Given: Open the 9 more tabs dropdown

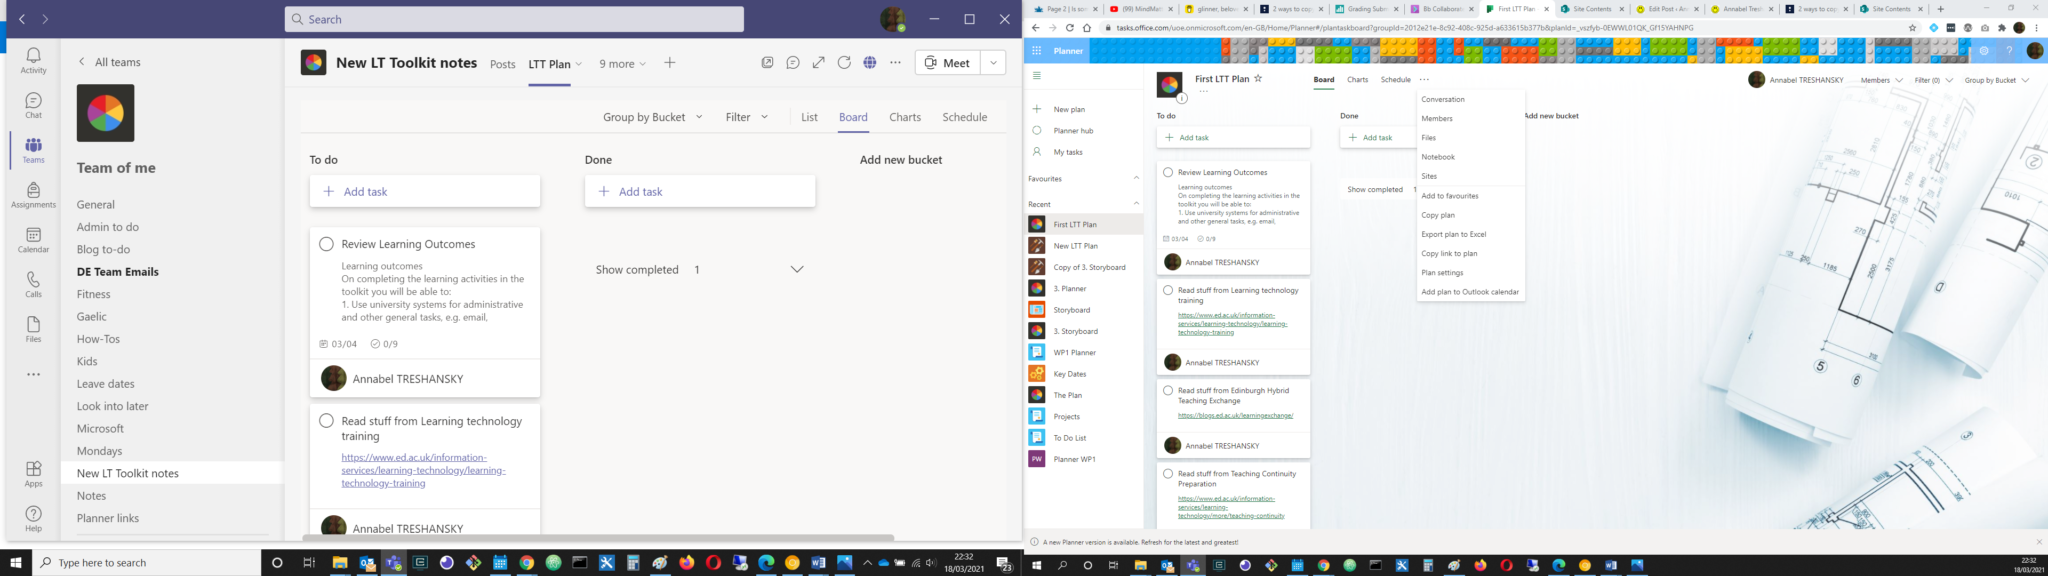Looking at the screenshot, I should coord(622,64).
